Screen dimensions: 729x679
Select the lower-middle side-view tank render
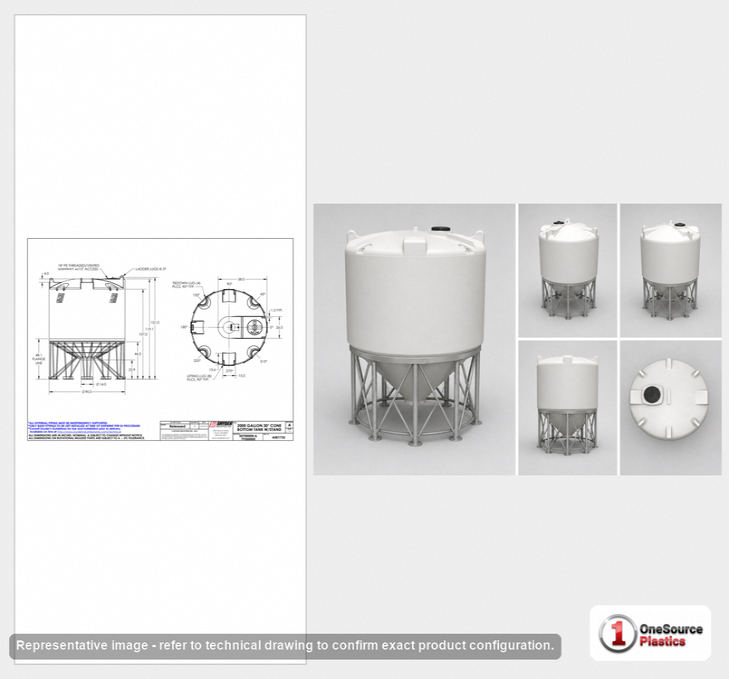(568, 408)
